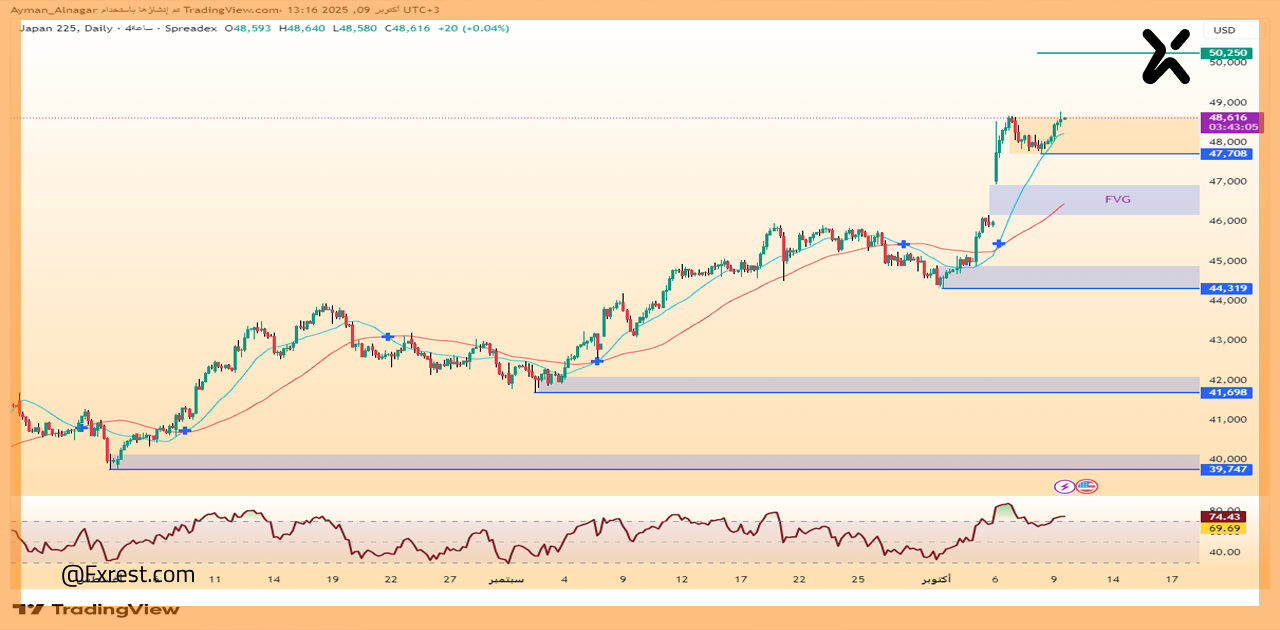Screen dimensions: 1280x630
Task: Open the USD currency selector
Action: (x=1224, y=30)
